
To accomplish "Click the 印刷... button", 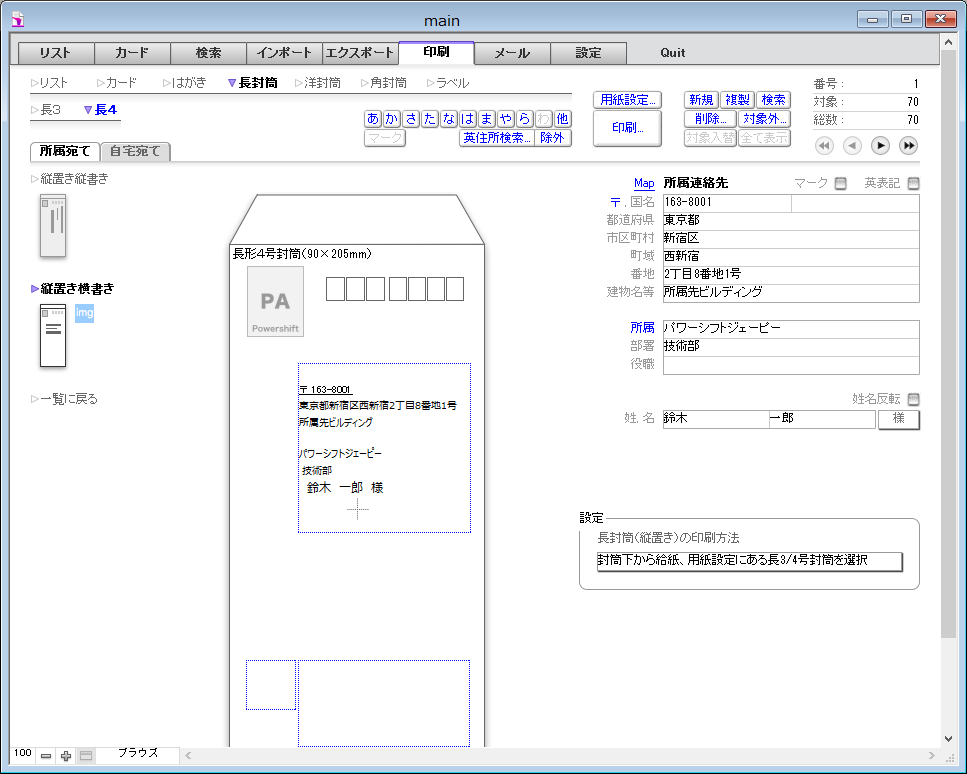I will coord(627,129).
